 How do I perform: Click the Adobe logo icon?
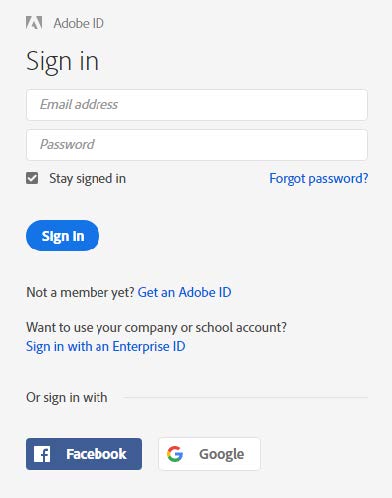[x=34, y=23]
